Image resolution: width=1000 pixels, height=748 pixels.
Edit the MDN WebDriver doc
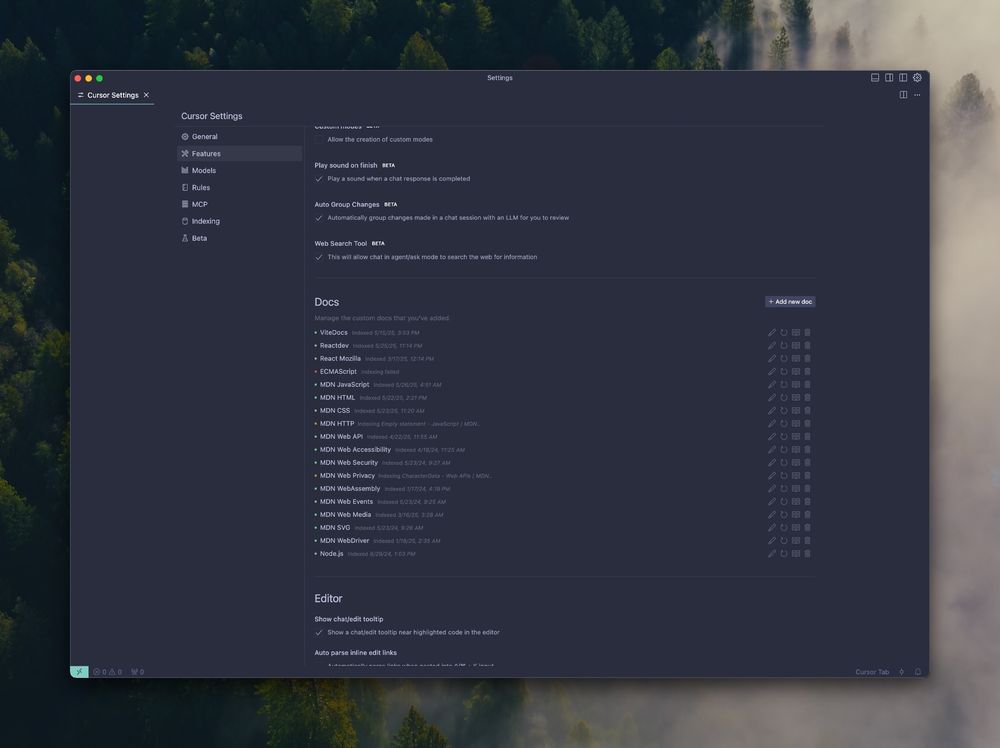coord(772,541)
